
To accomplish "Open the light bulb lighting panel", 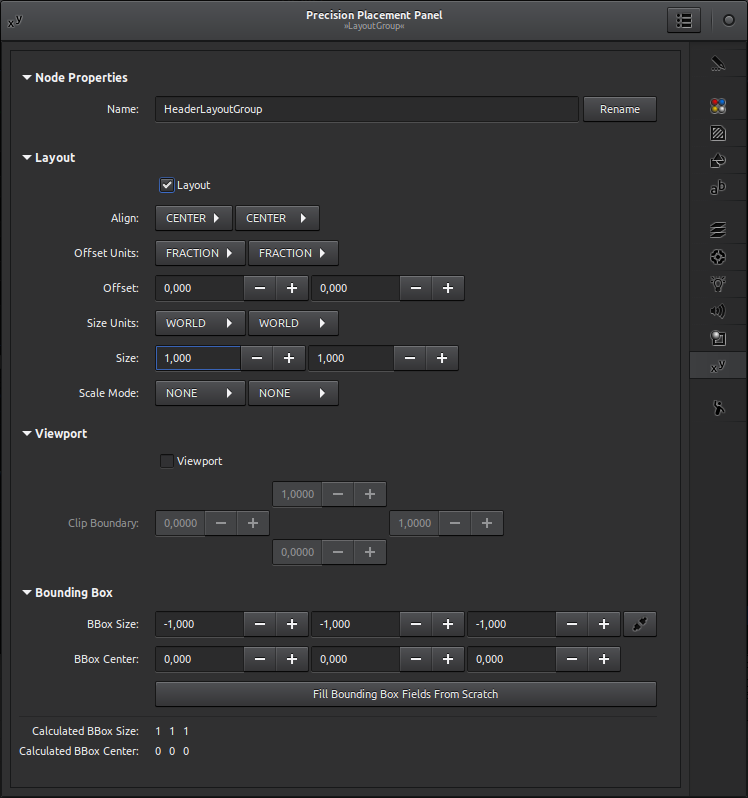I will (x=718, y=284).
